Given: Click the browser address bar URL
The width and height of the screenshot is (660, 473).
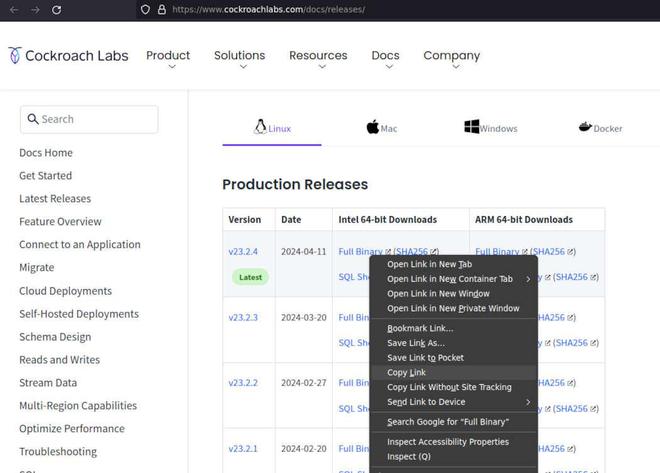Looking at the screenshot, I should (x=268, y=9).
